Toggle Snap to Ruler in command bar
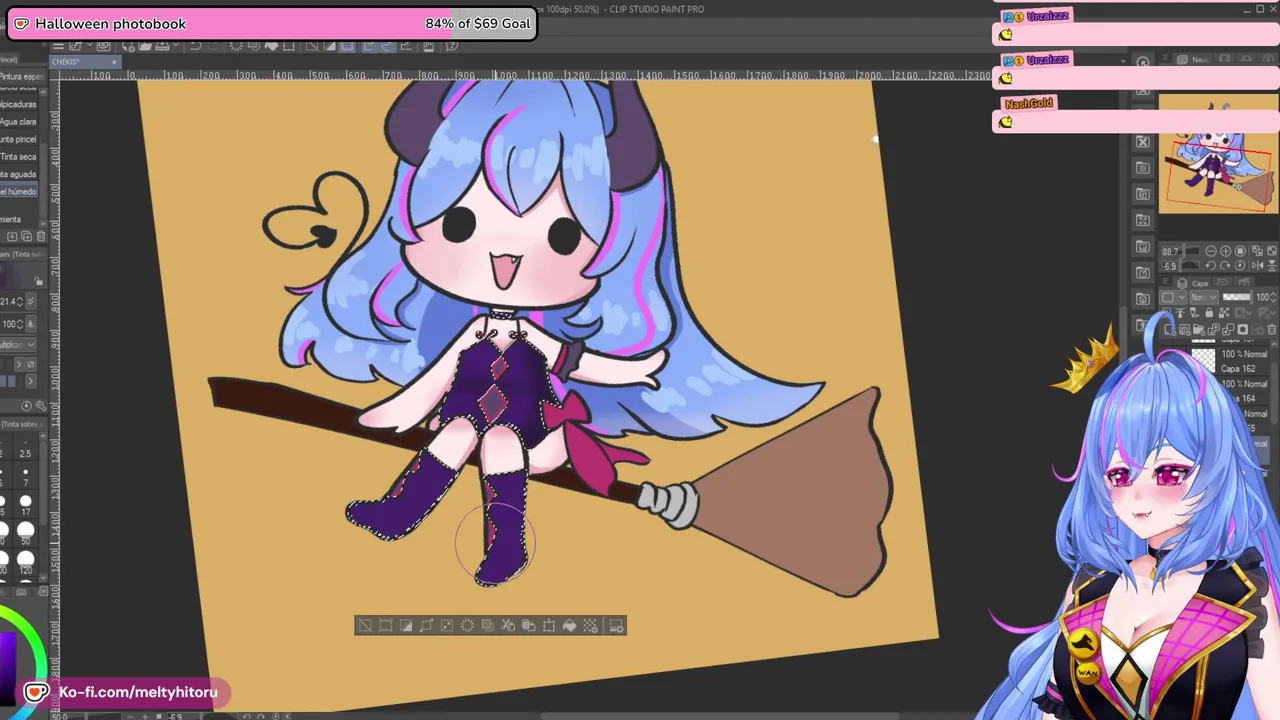The height and width of the screenshot is (720, 1280). point(369,46)
